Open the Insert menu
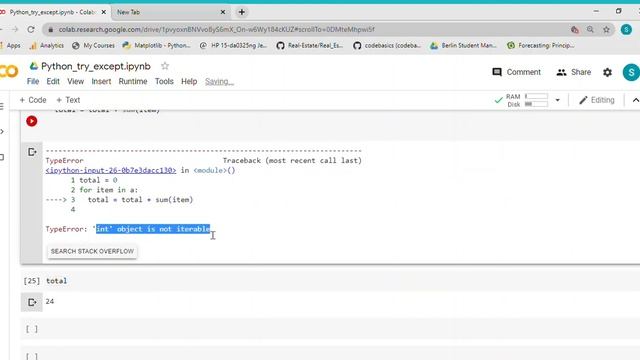The width and height of the screenshot is (640, 360). (101, 81)
